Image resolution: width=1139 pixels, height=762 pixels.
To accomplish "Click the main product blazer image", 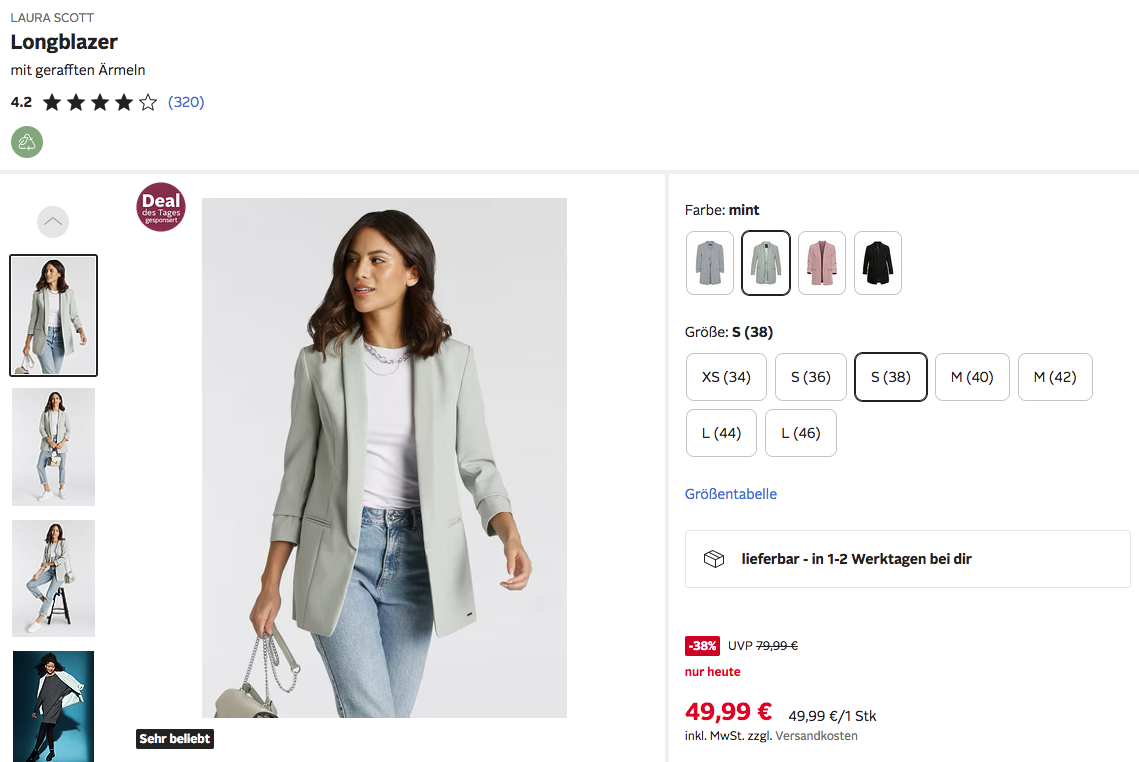I will (x=384, y=457).
